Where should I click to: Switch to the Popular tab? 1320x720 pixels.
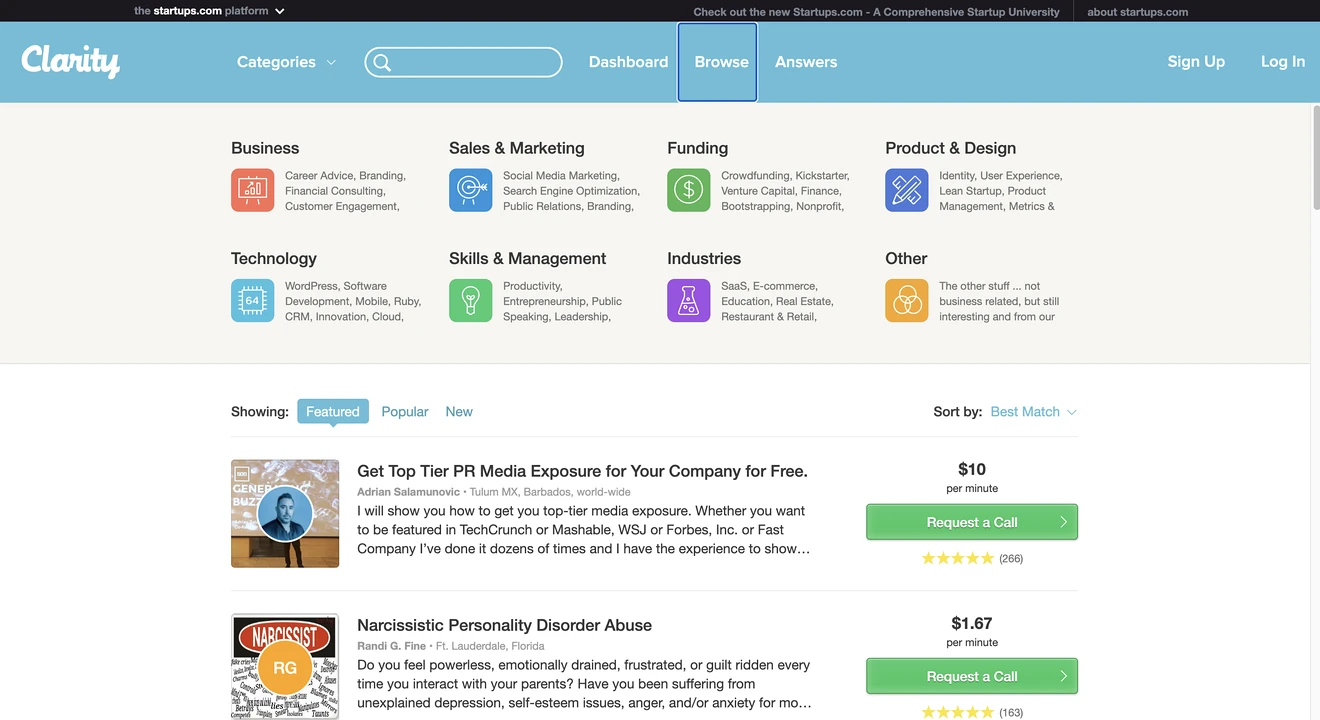click(405, 412)
